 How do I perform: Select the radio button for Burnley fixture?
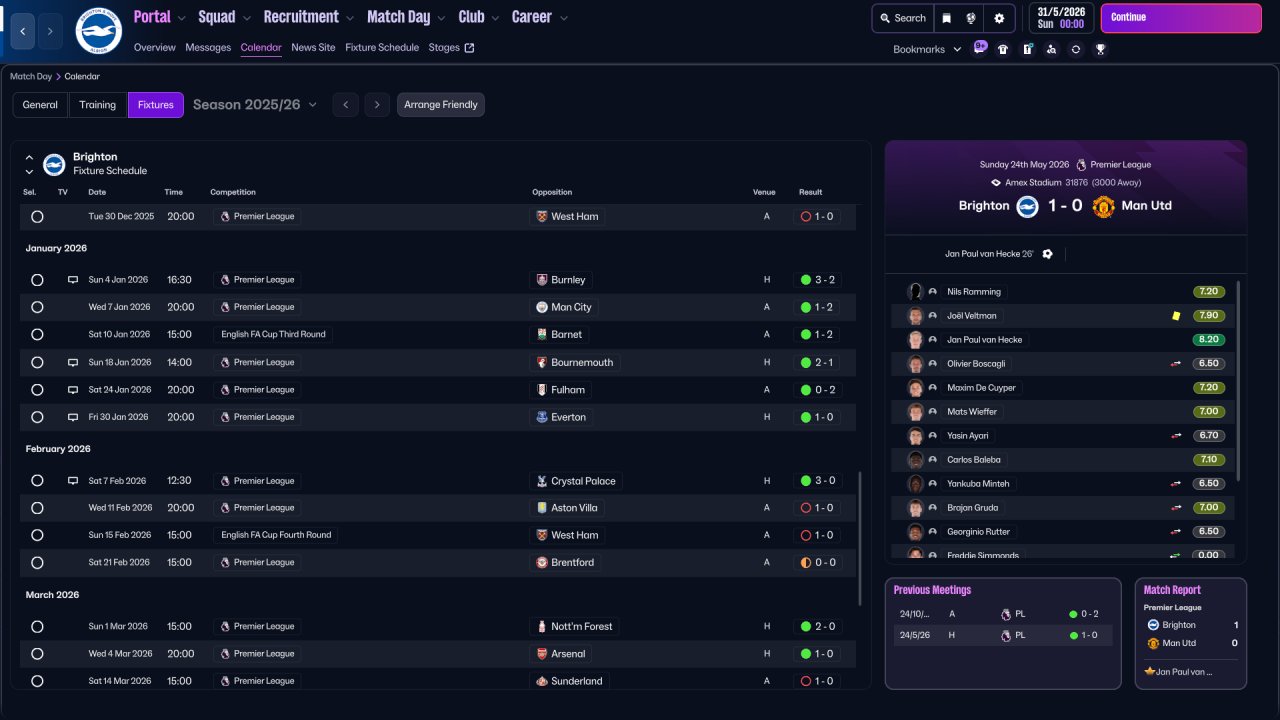point(37,280)
